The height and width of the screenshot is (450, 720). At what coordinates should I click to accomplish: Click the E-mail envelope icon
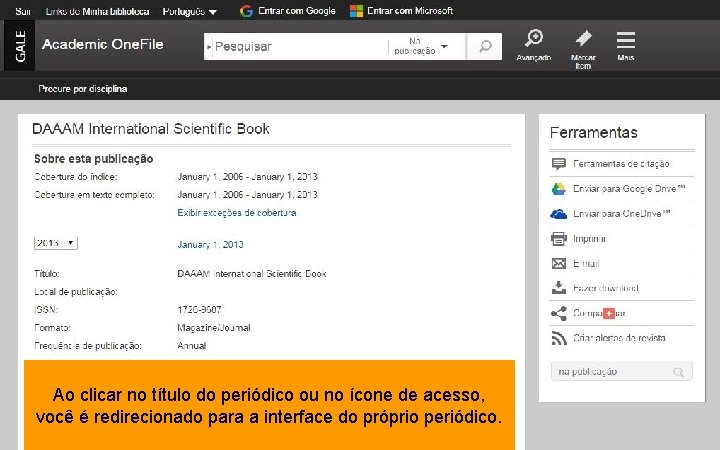559,264
